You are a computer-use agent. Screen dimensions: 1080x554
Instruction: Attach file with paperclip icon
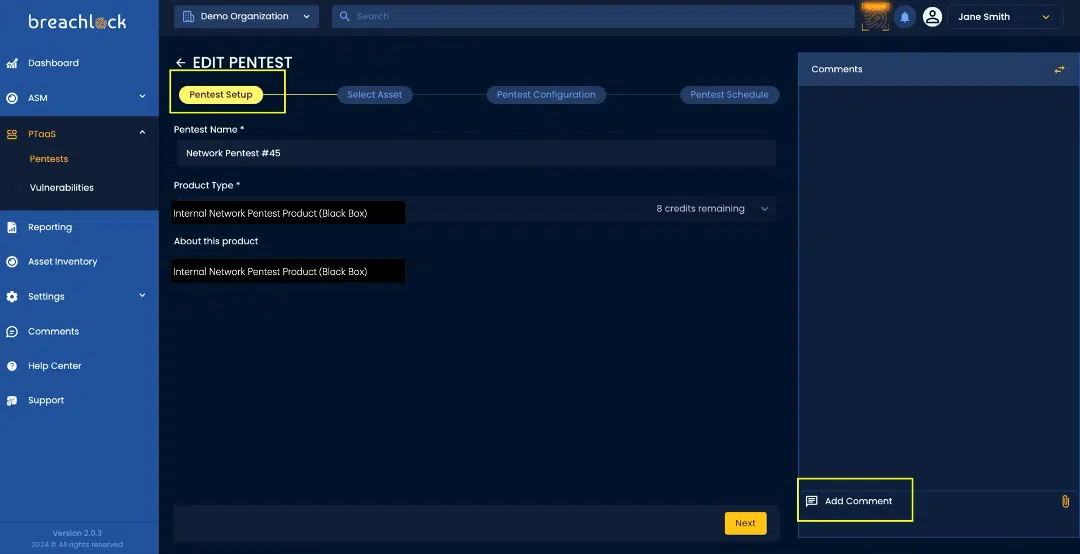pyautogui.click(x=1065, y=502)
